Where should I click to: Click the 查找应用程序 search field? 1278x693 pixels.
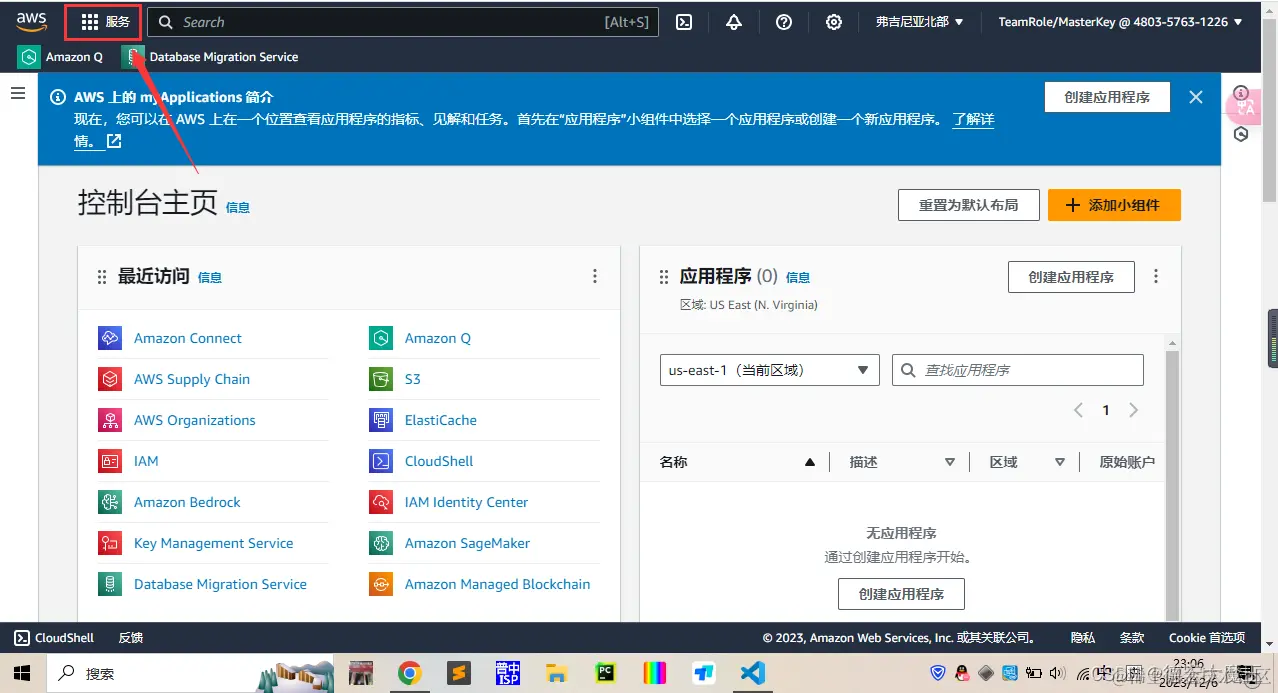(x=1017, y=370)
